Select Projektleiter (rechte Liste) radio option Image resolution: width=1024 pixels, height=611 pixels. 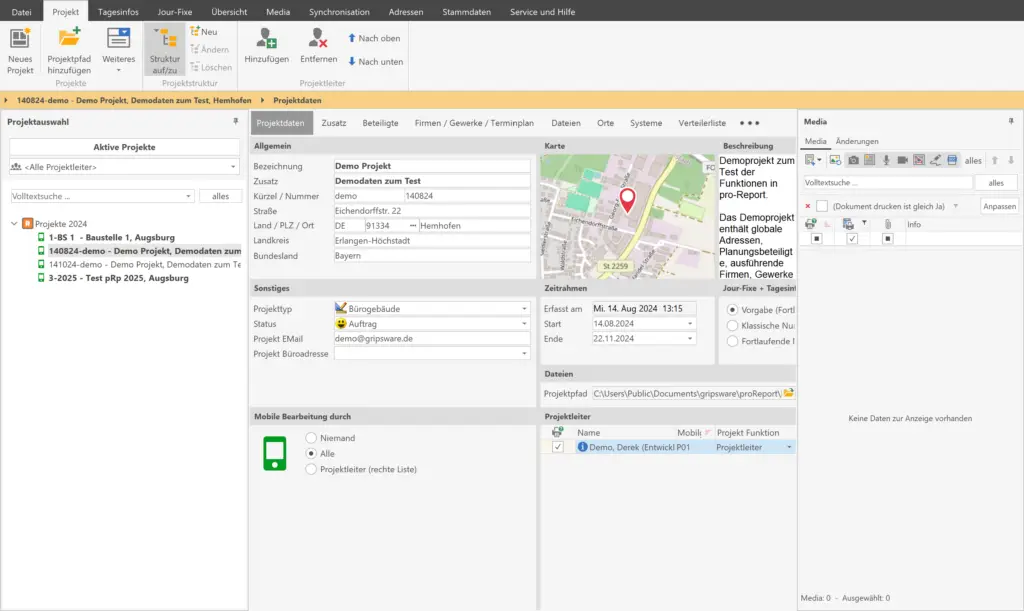tap(311, 469)
